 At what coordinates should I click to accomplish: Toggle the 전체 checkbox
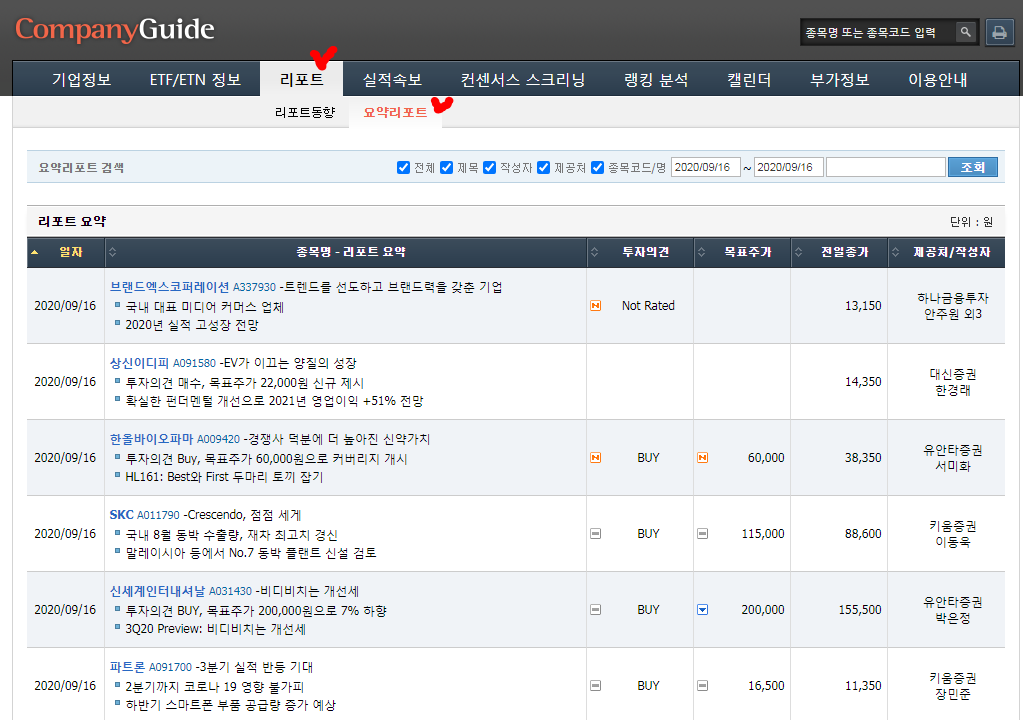[x=403, y=168]
